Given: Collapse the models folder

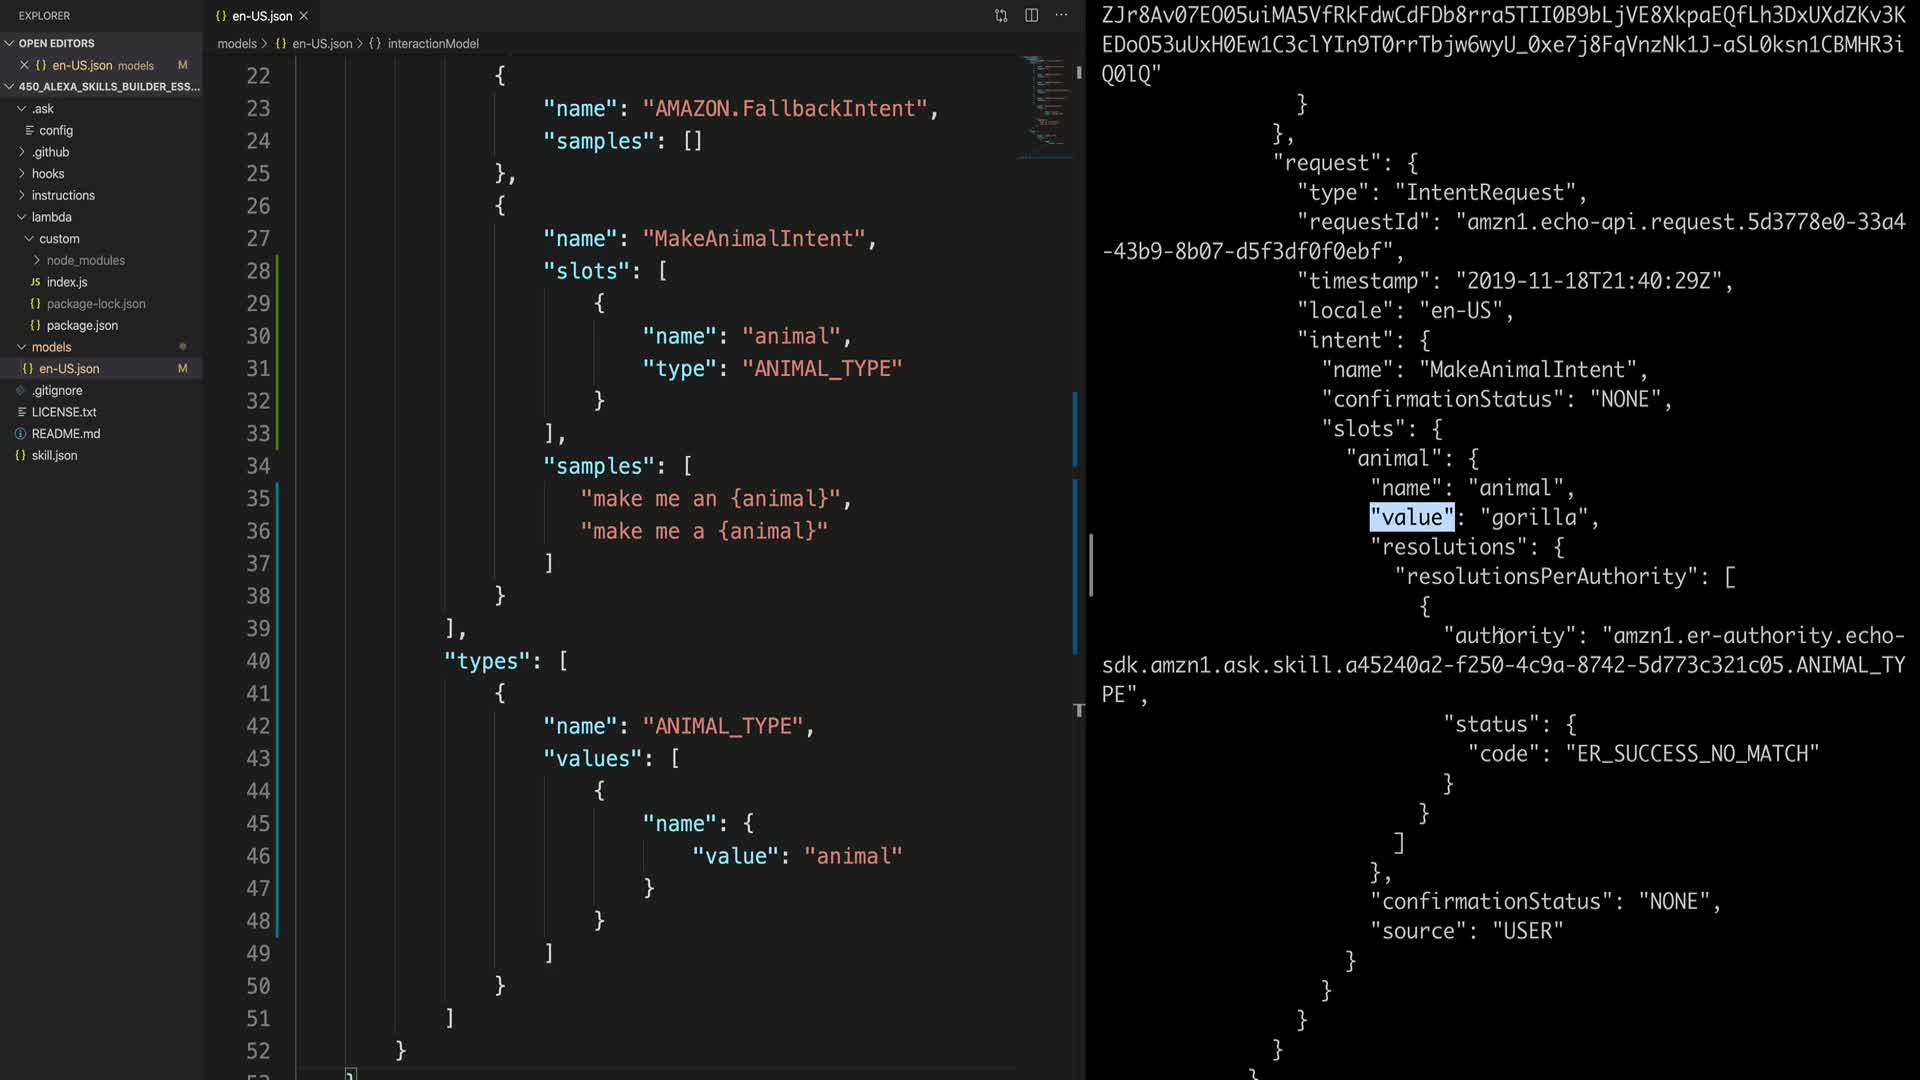Looking at the screenshot, I should click(x=51, y=347).
